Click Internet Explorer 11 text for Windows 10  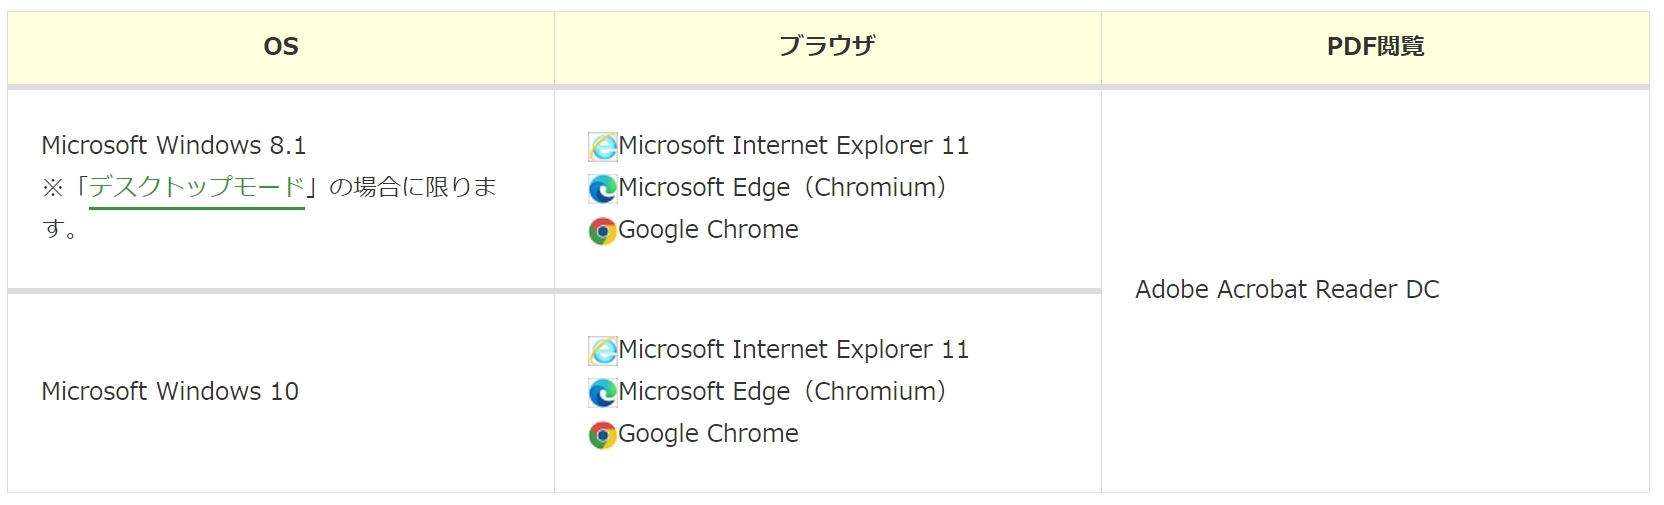click(x=794, y=350)
